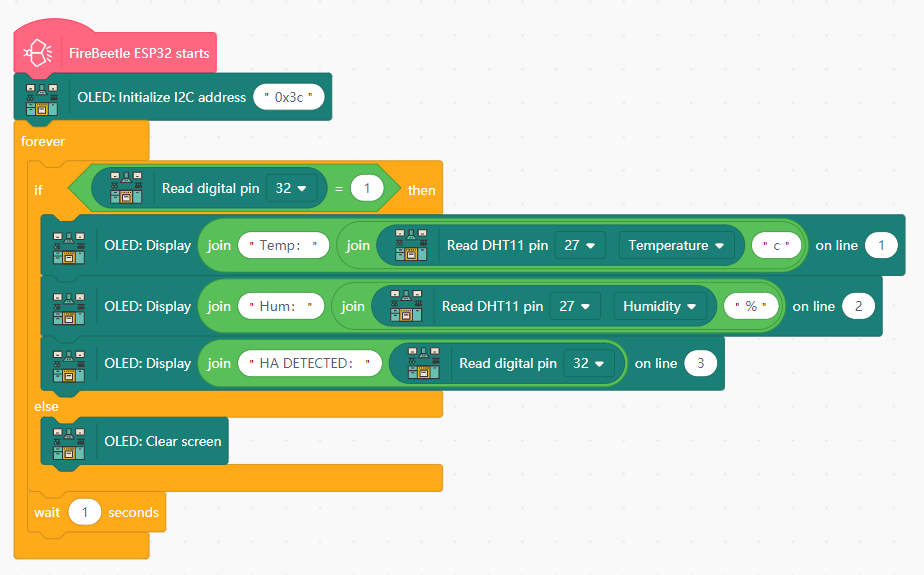Click the "Temp:" text input field
This screenshot has height=575, width=924.
click(x=284, y=245)
